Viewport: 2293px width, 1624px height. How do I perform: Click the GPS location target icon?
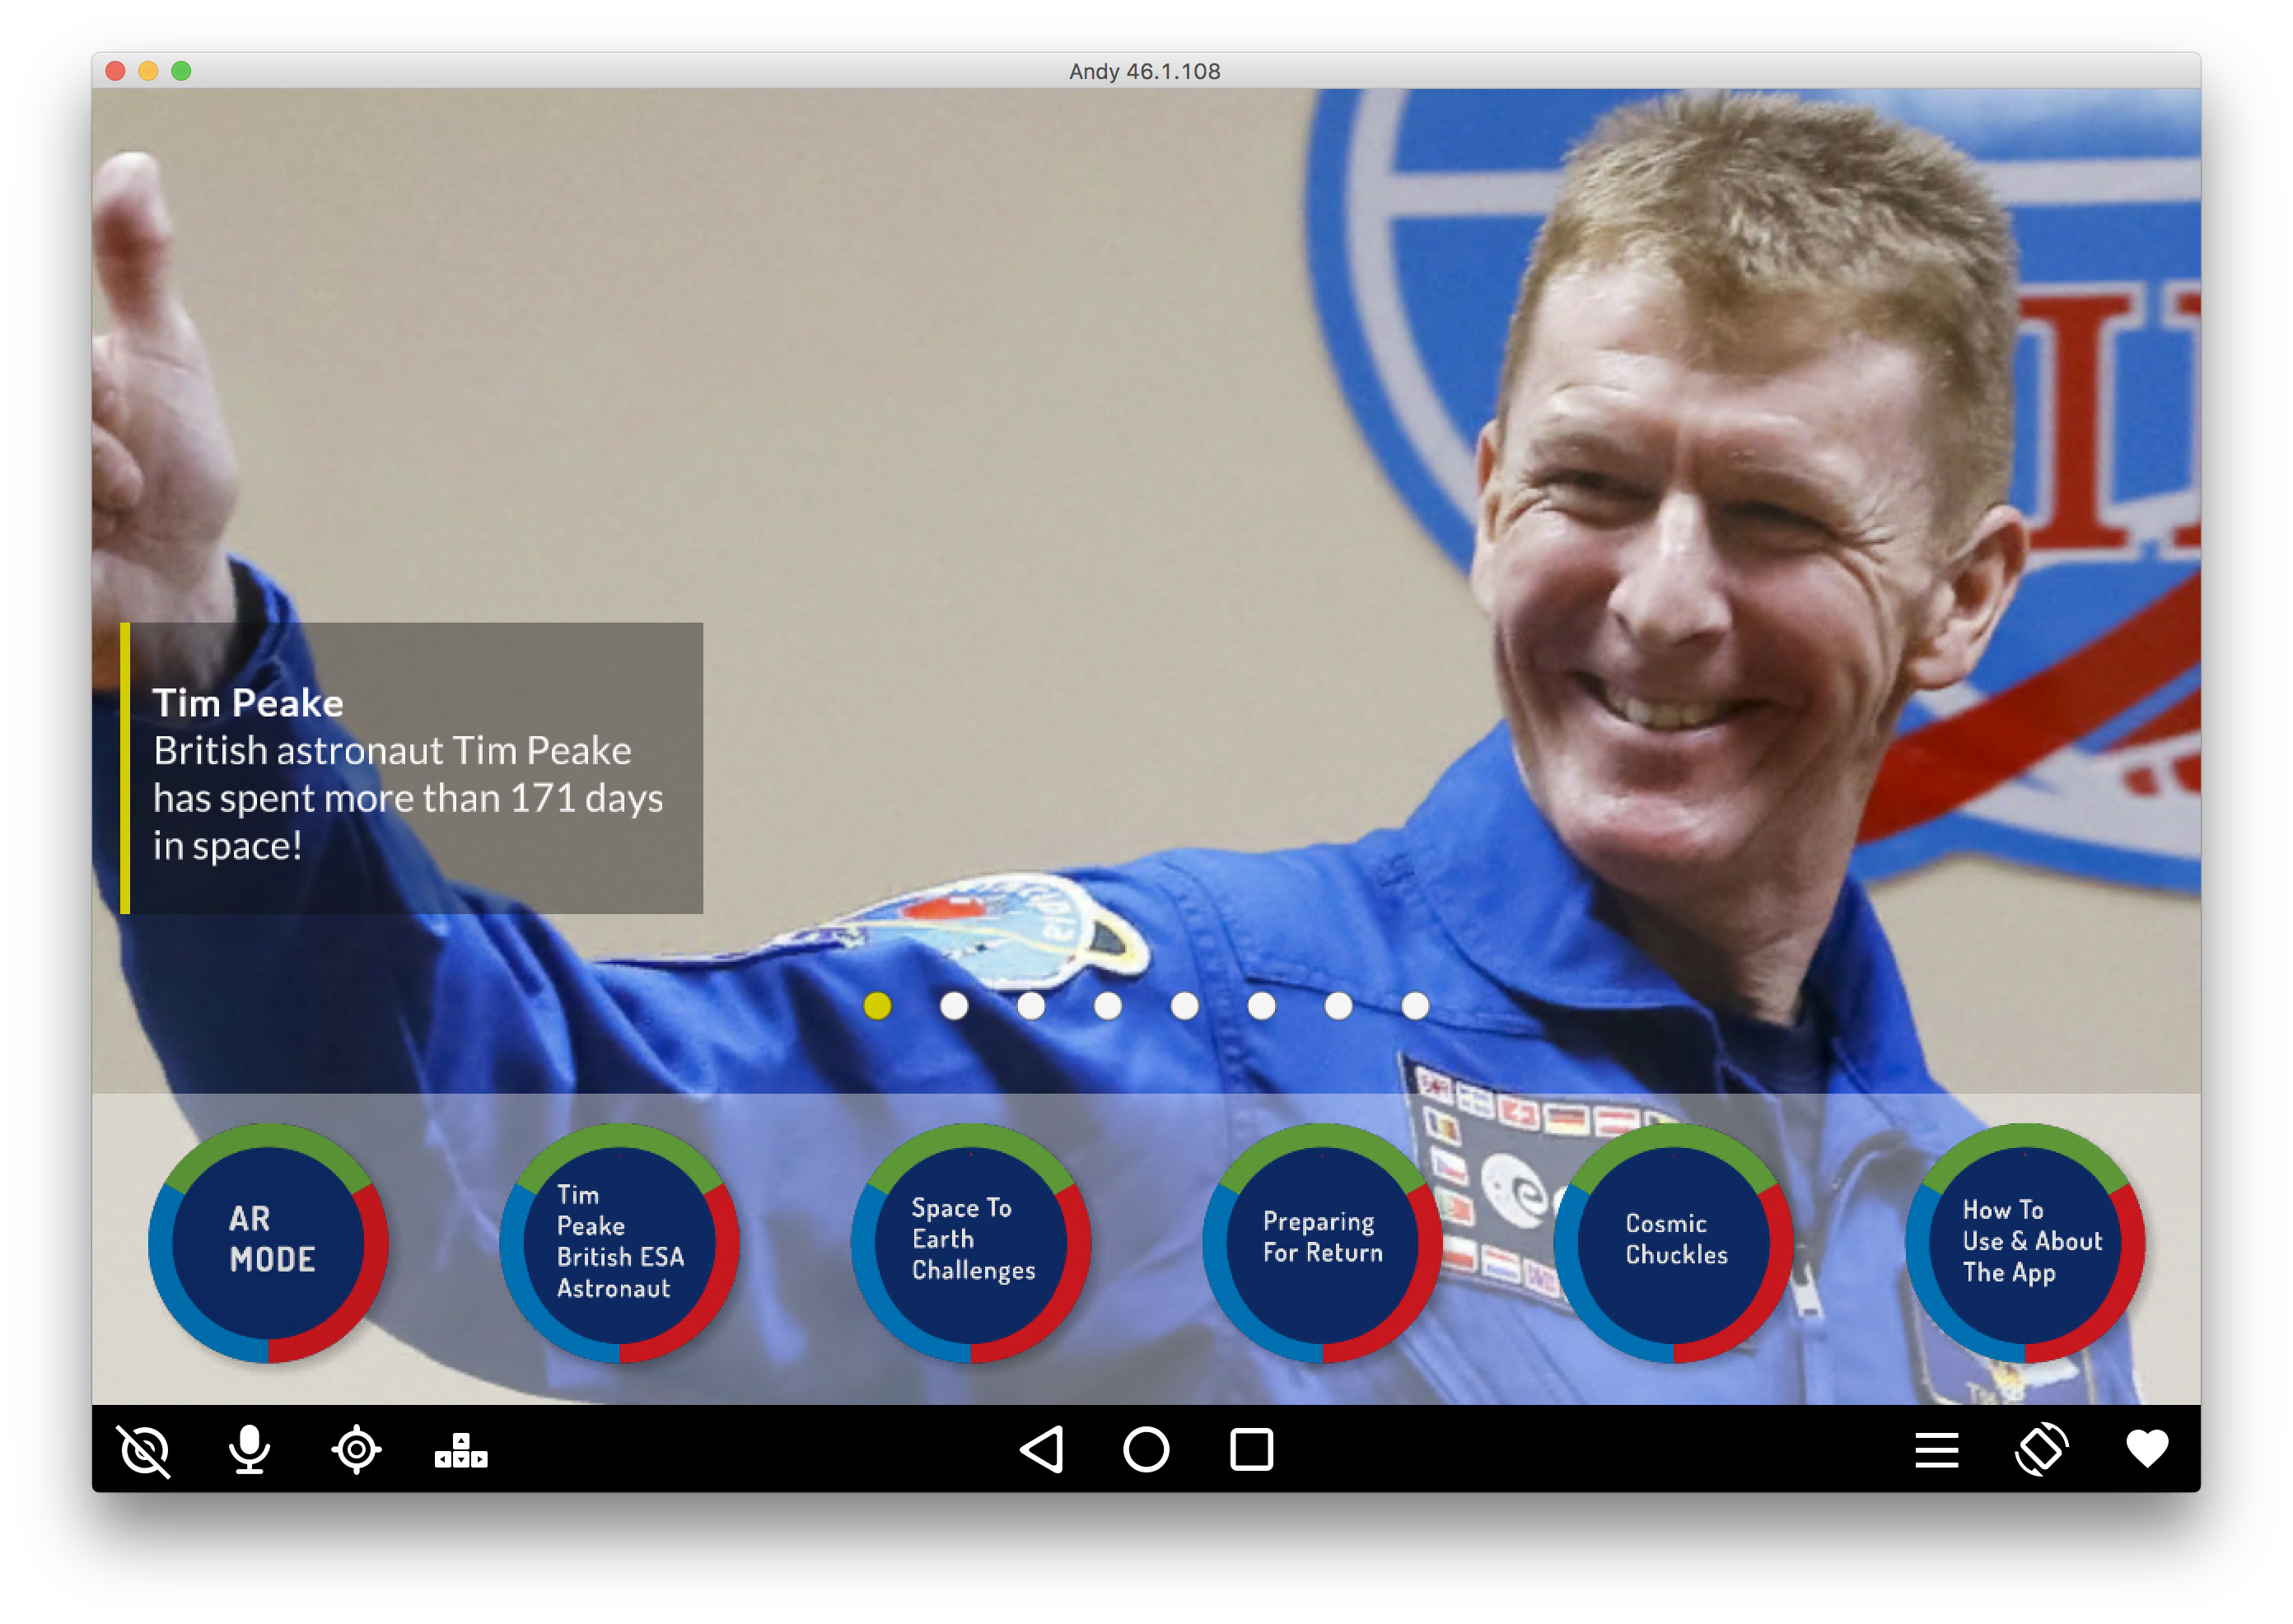[356, 1450]
